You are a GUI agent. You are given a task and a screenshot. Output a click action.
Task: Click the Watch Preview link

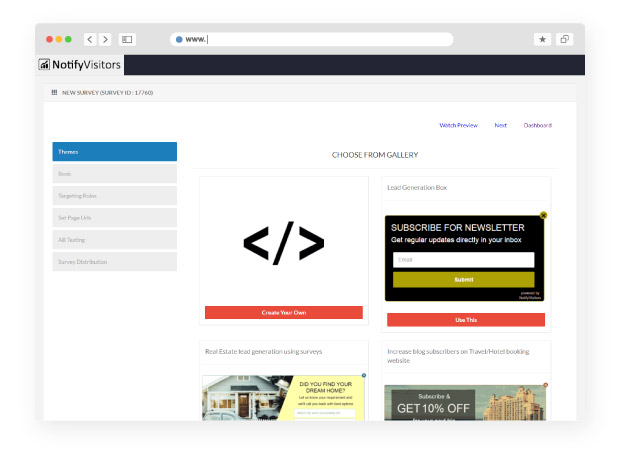[458, 126]
